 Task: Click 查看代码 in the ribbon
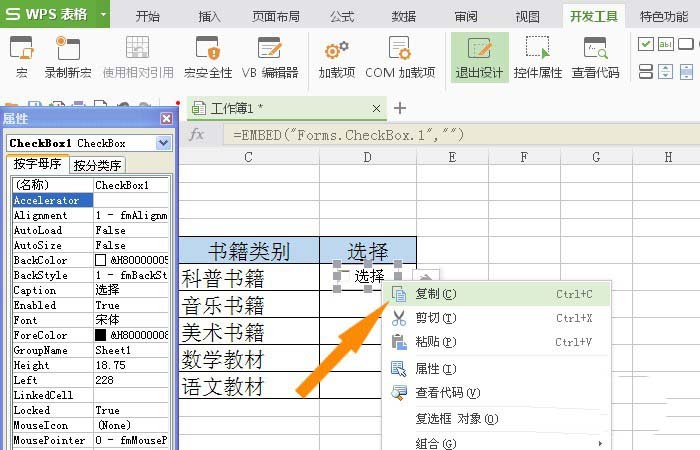pyautogui.click(x=595, y=56)
